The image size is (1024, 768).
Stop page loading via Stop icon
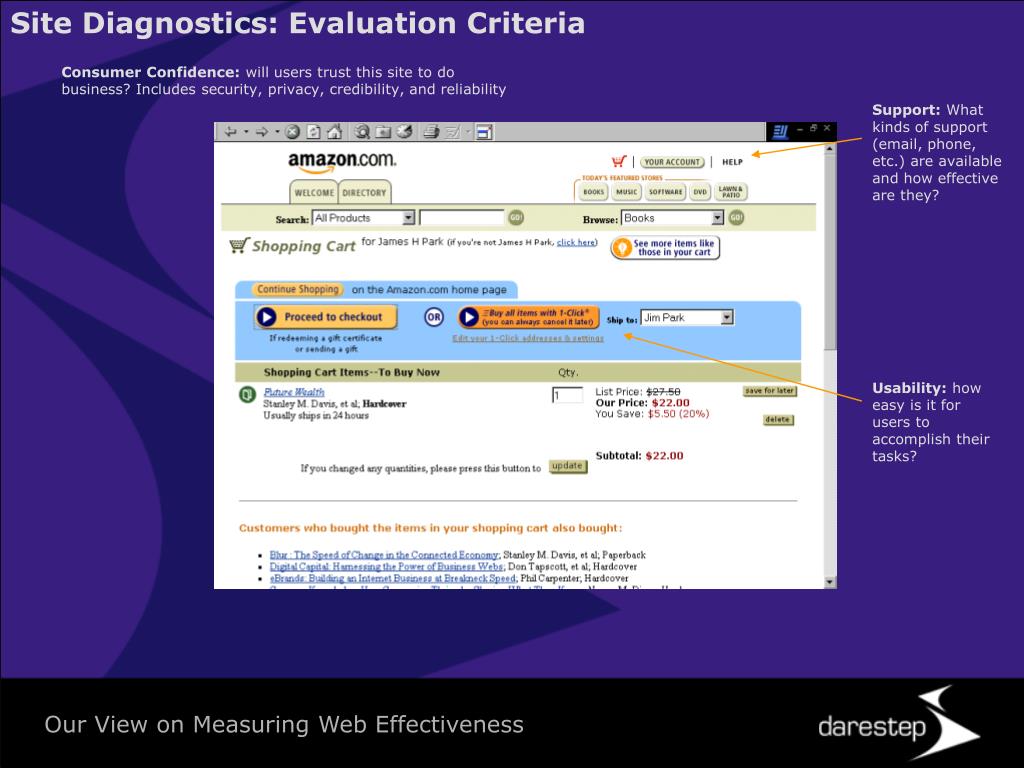tap(293, 132)
